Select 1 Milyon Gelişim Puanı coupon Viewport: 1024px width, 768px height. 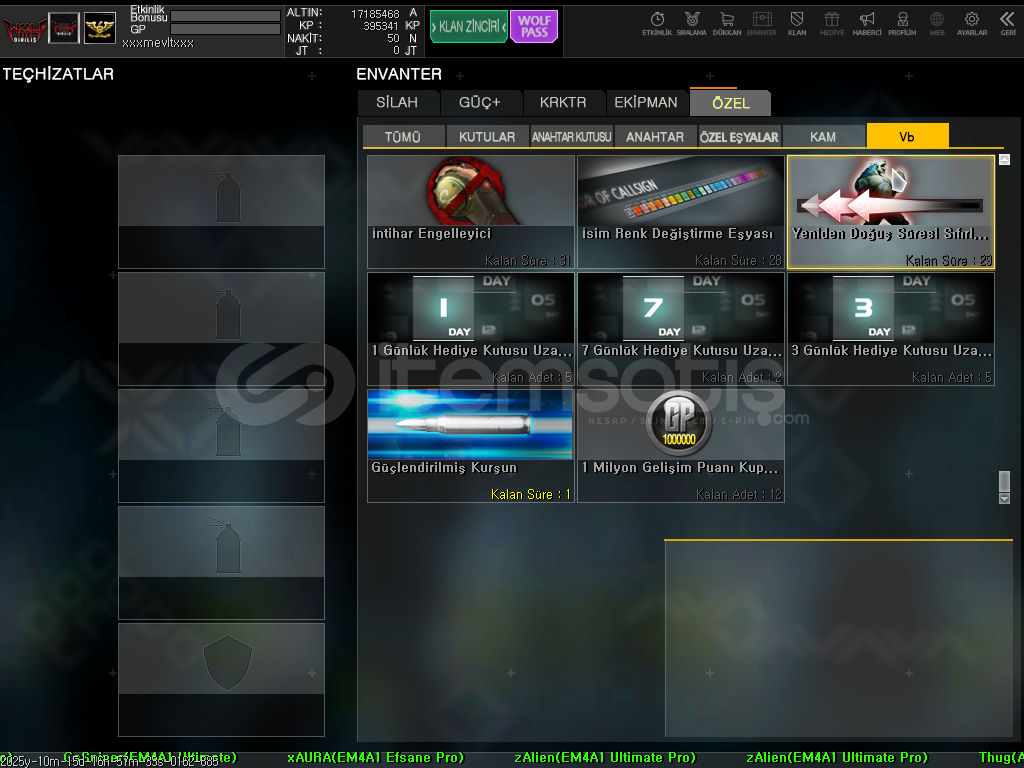pyautogui.click(x=681, y=446)
